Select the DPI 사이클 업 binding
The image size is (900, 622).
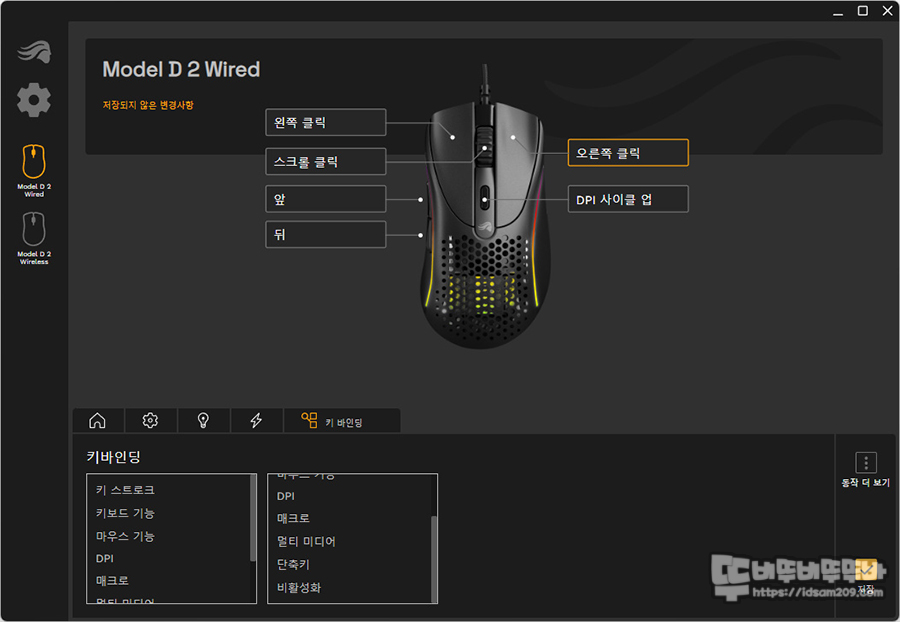(x=628, y=199)
